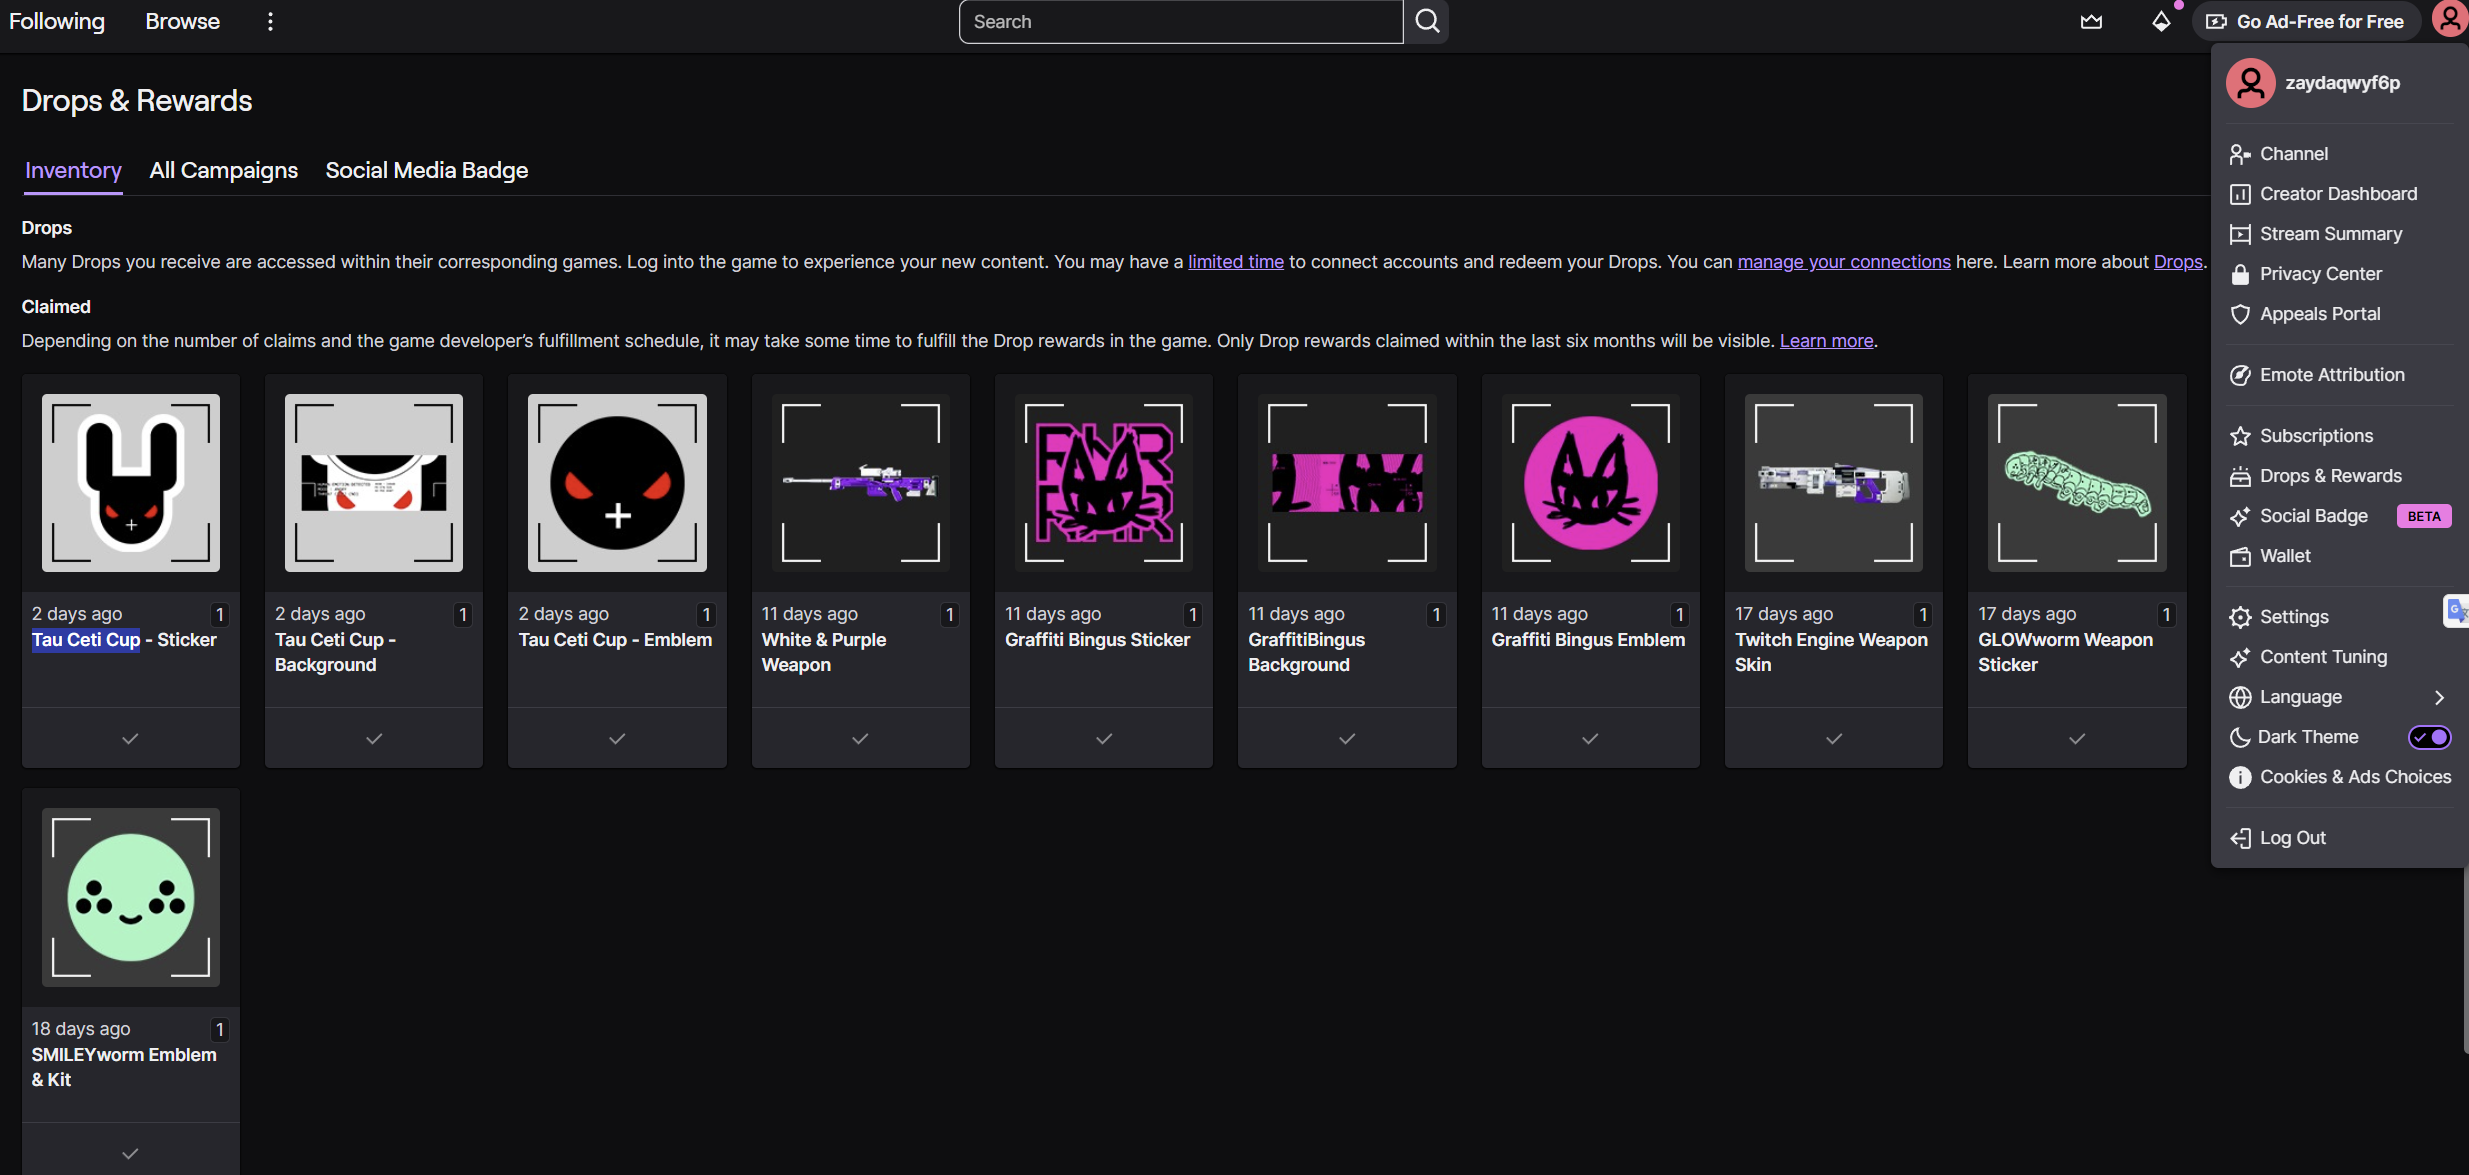Switch to All Campaigns tab
The height and width of the screenshot is (1175, 2469).
tap(224, 171)
